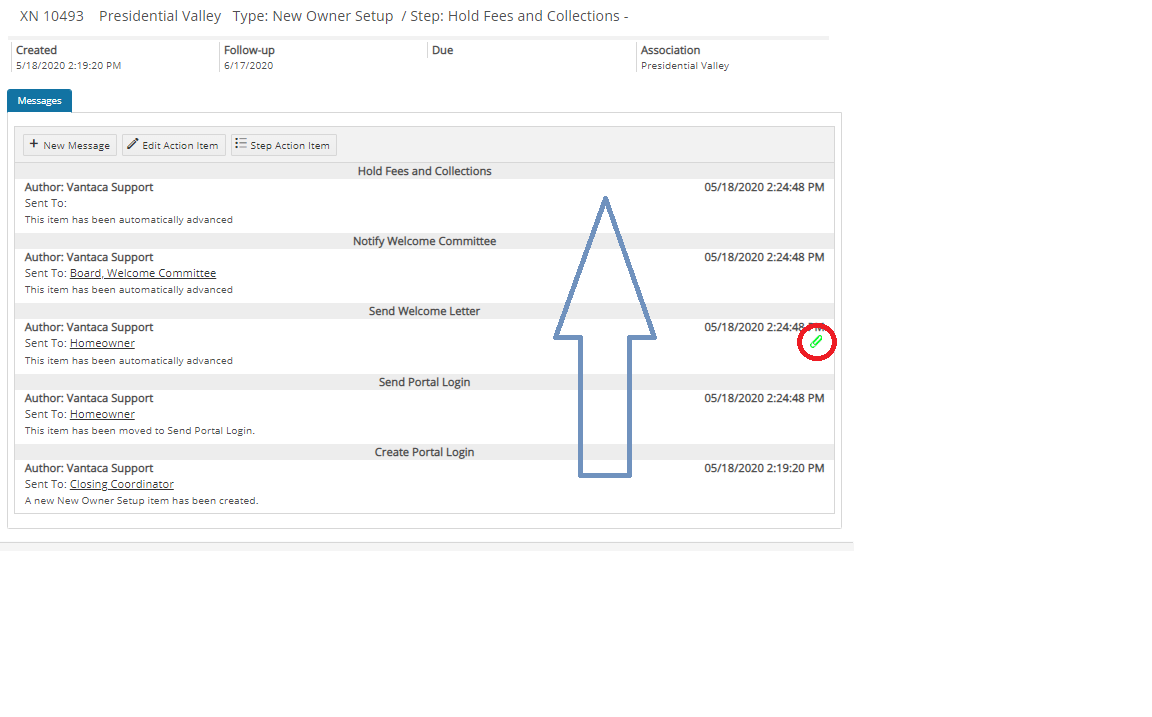
Task: Click the 2:19:20 PM timestamp on Create Portal Login
Action: point(764,468)
